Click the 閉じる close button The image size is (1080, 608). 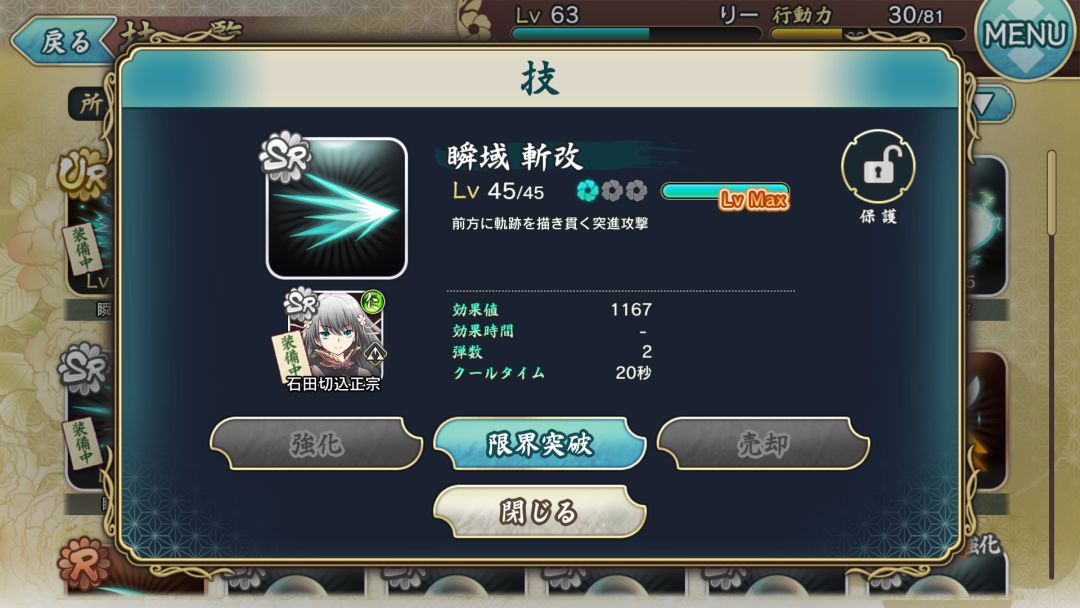(539, 512)
